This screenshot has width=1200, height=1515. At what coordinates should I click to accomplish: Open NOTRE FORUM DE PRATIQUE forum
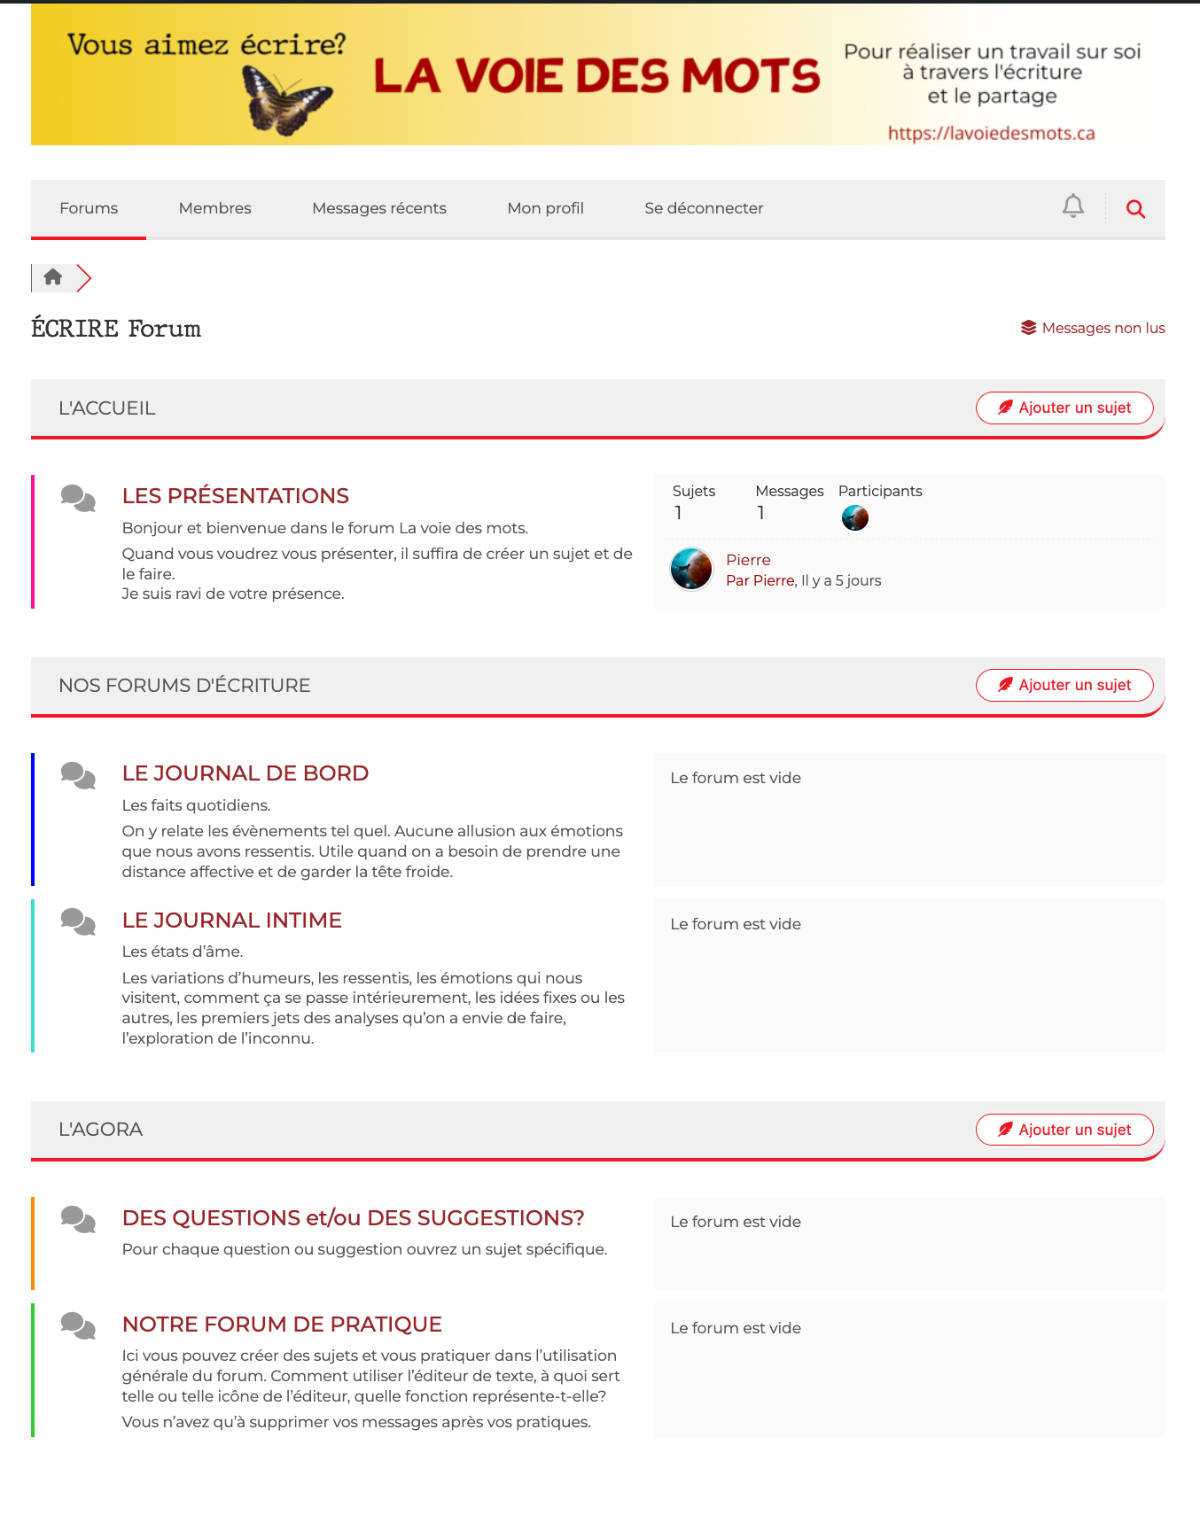(282, 1324)
